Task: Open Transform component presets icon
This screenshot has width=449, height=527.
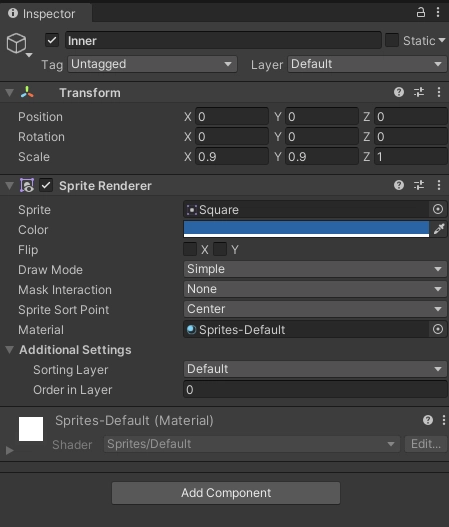Action: 419,92
